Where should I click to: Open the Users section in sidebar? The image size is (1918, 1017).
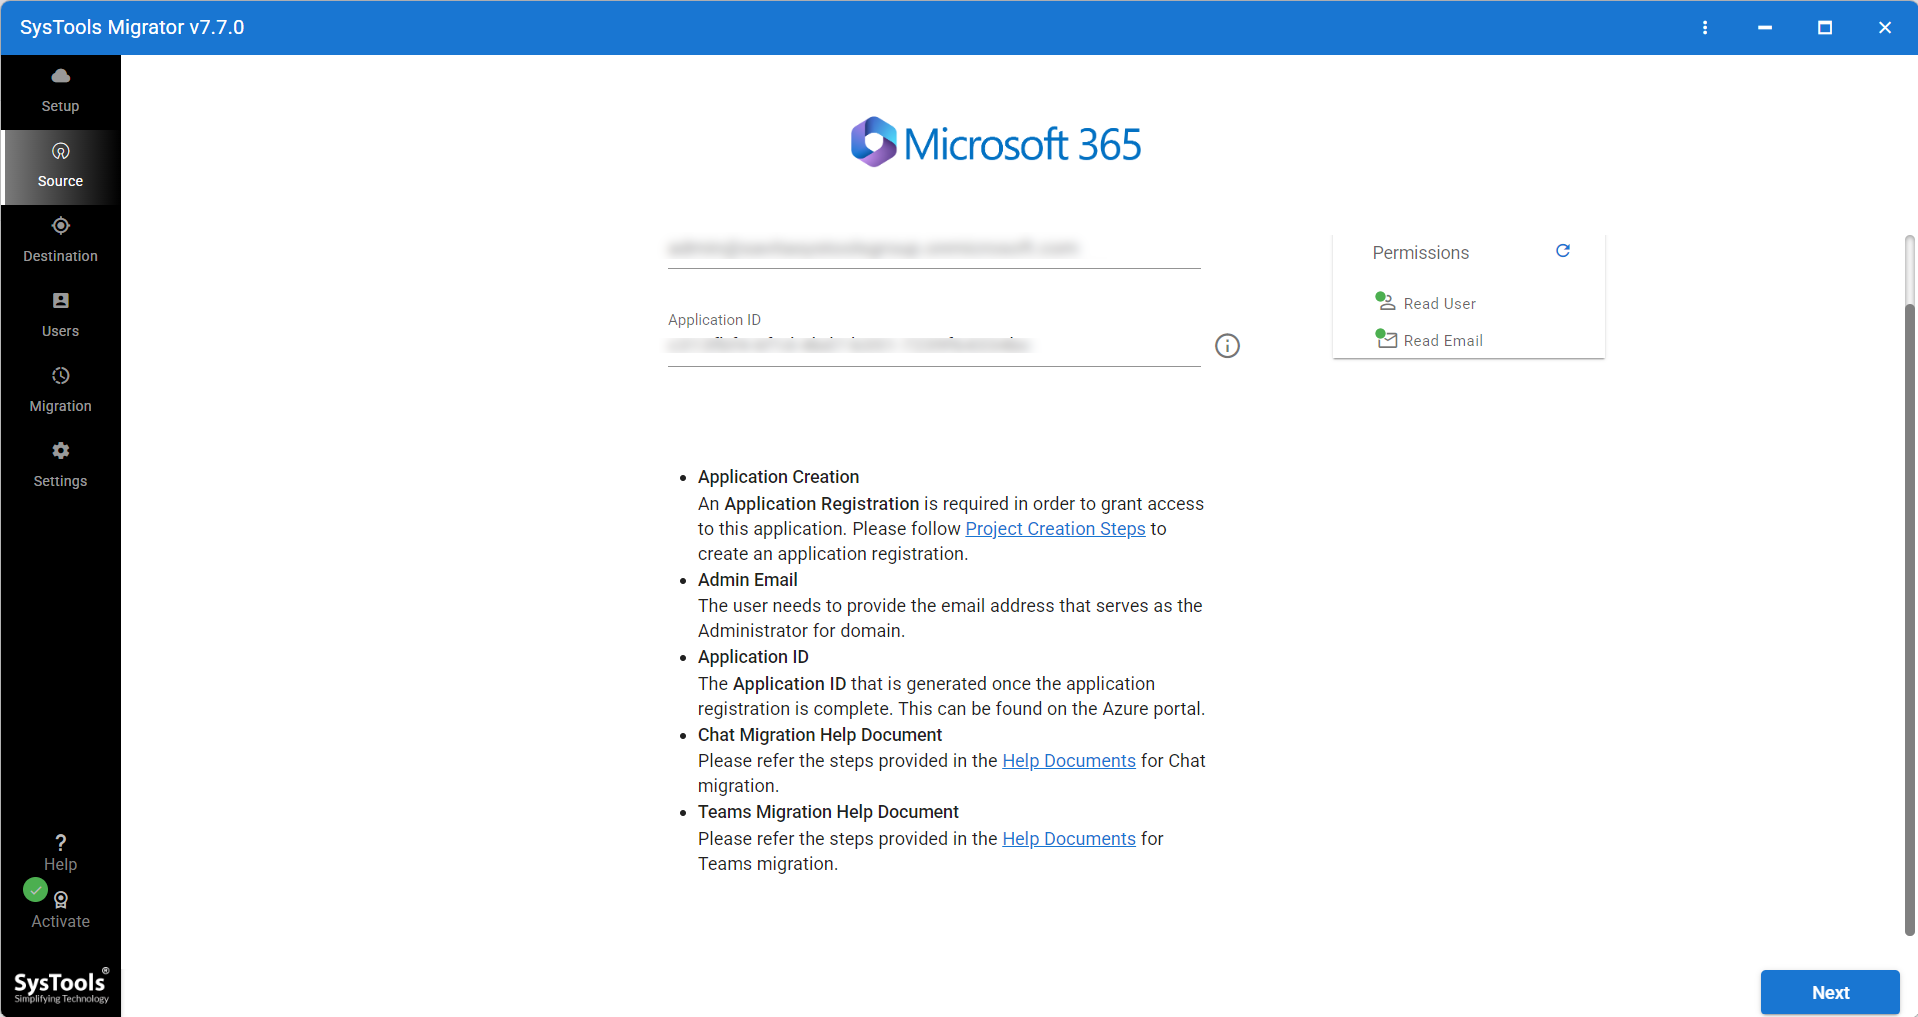[60, 313]
